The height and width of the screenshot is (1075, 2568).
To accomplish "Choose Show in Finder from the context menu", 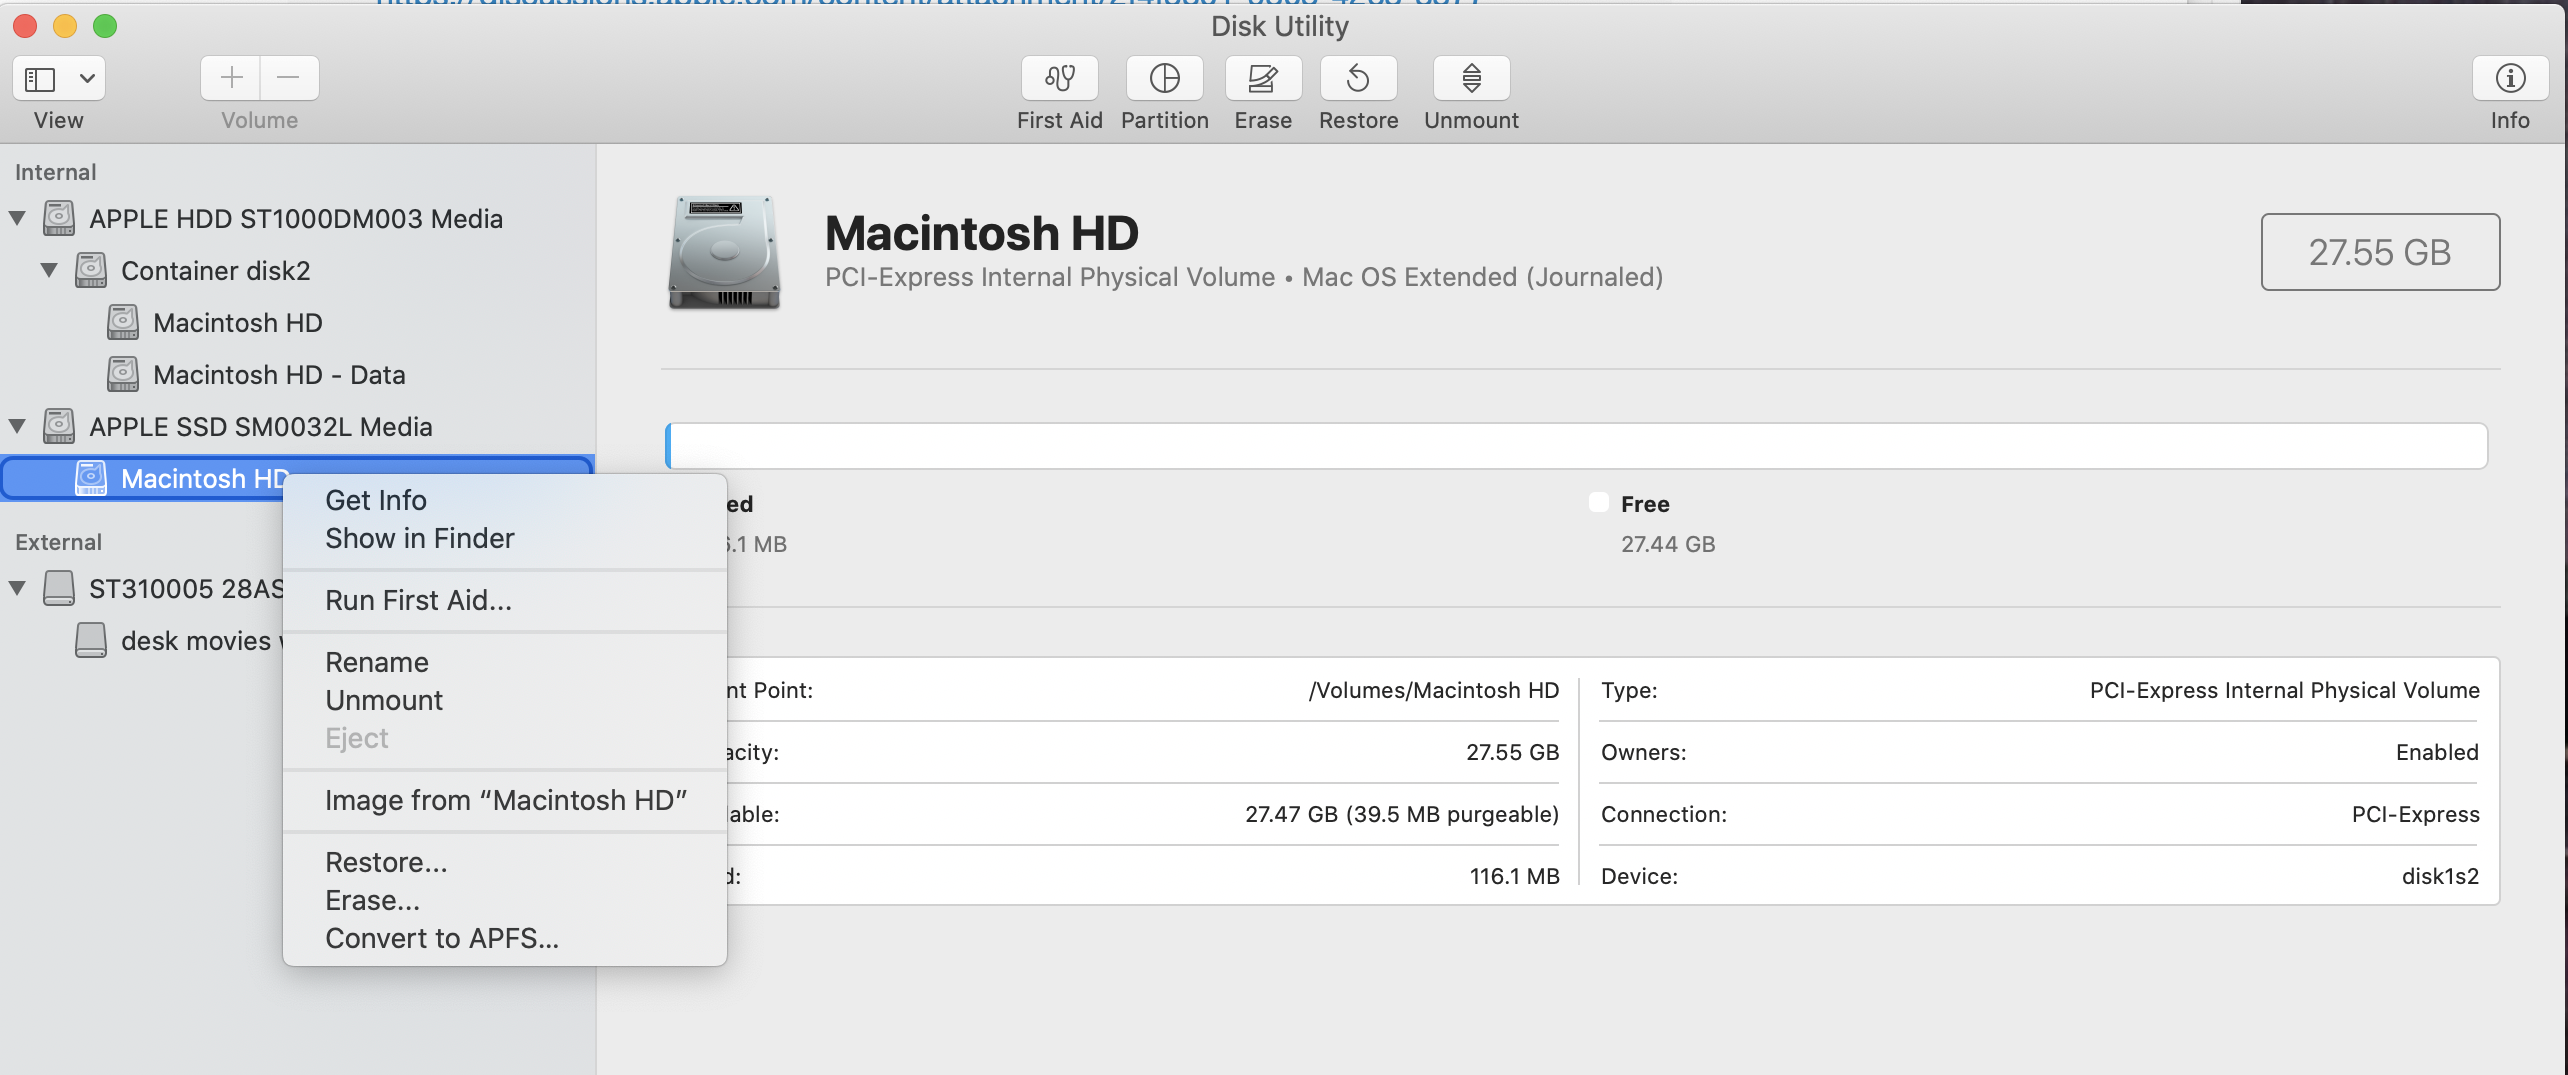I will click(x=505, y=538).
